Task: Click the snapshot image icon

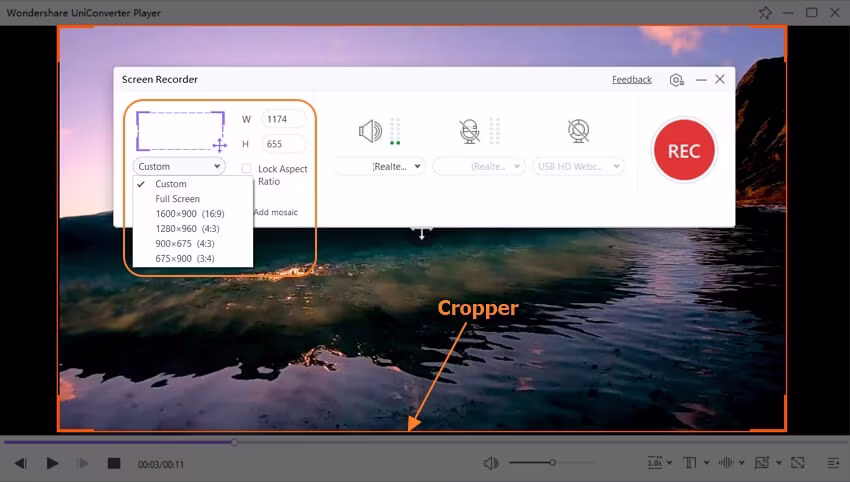Action: tap(762, 462)
